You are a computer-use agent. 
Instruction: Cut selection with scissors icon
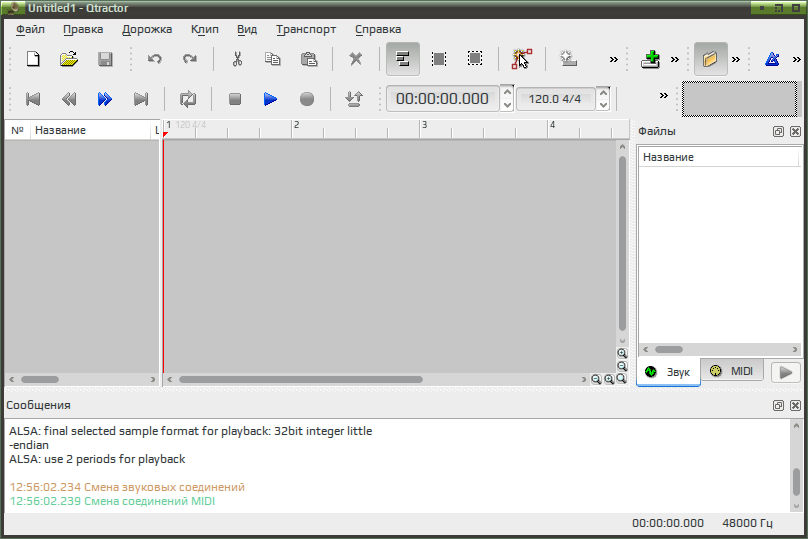tap(237, 59)
